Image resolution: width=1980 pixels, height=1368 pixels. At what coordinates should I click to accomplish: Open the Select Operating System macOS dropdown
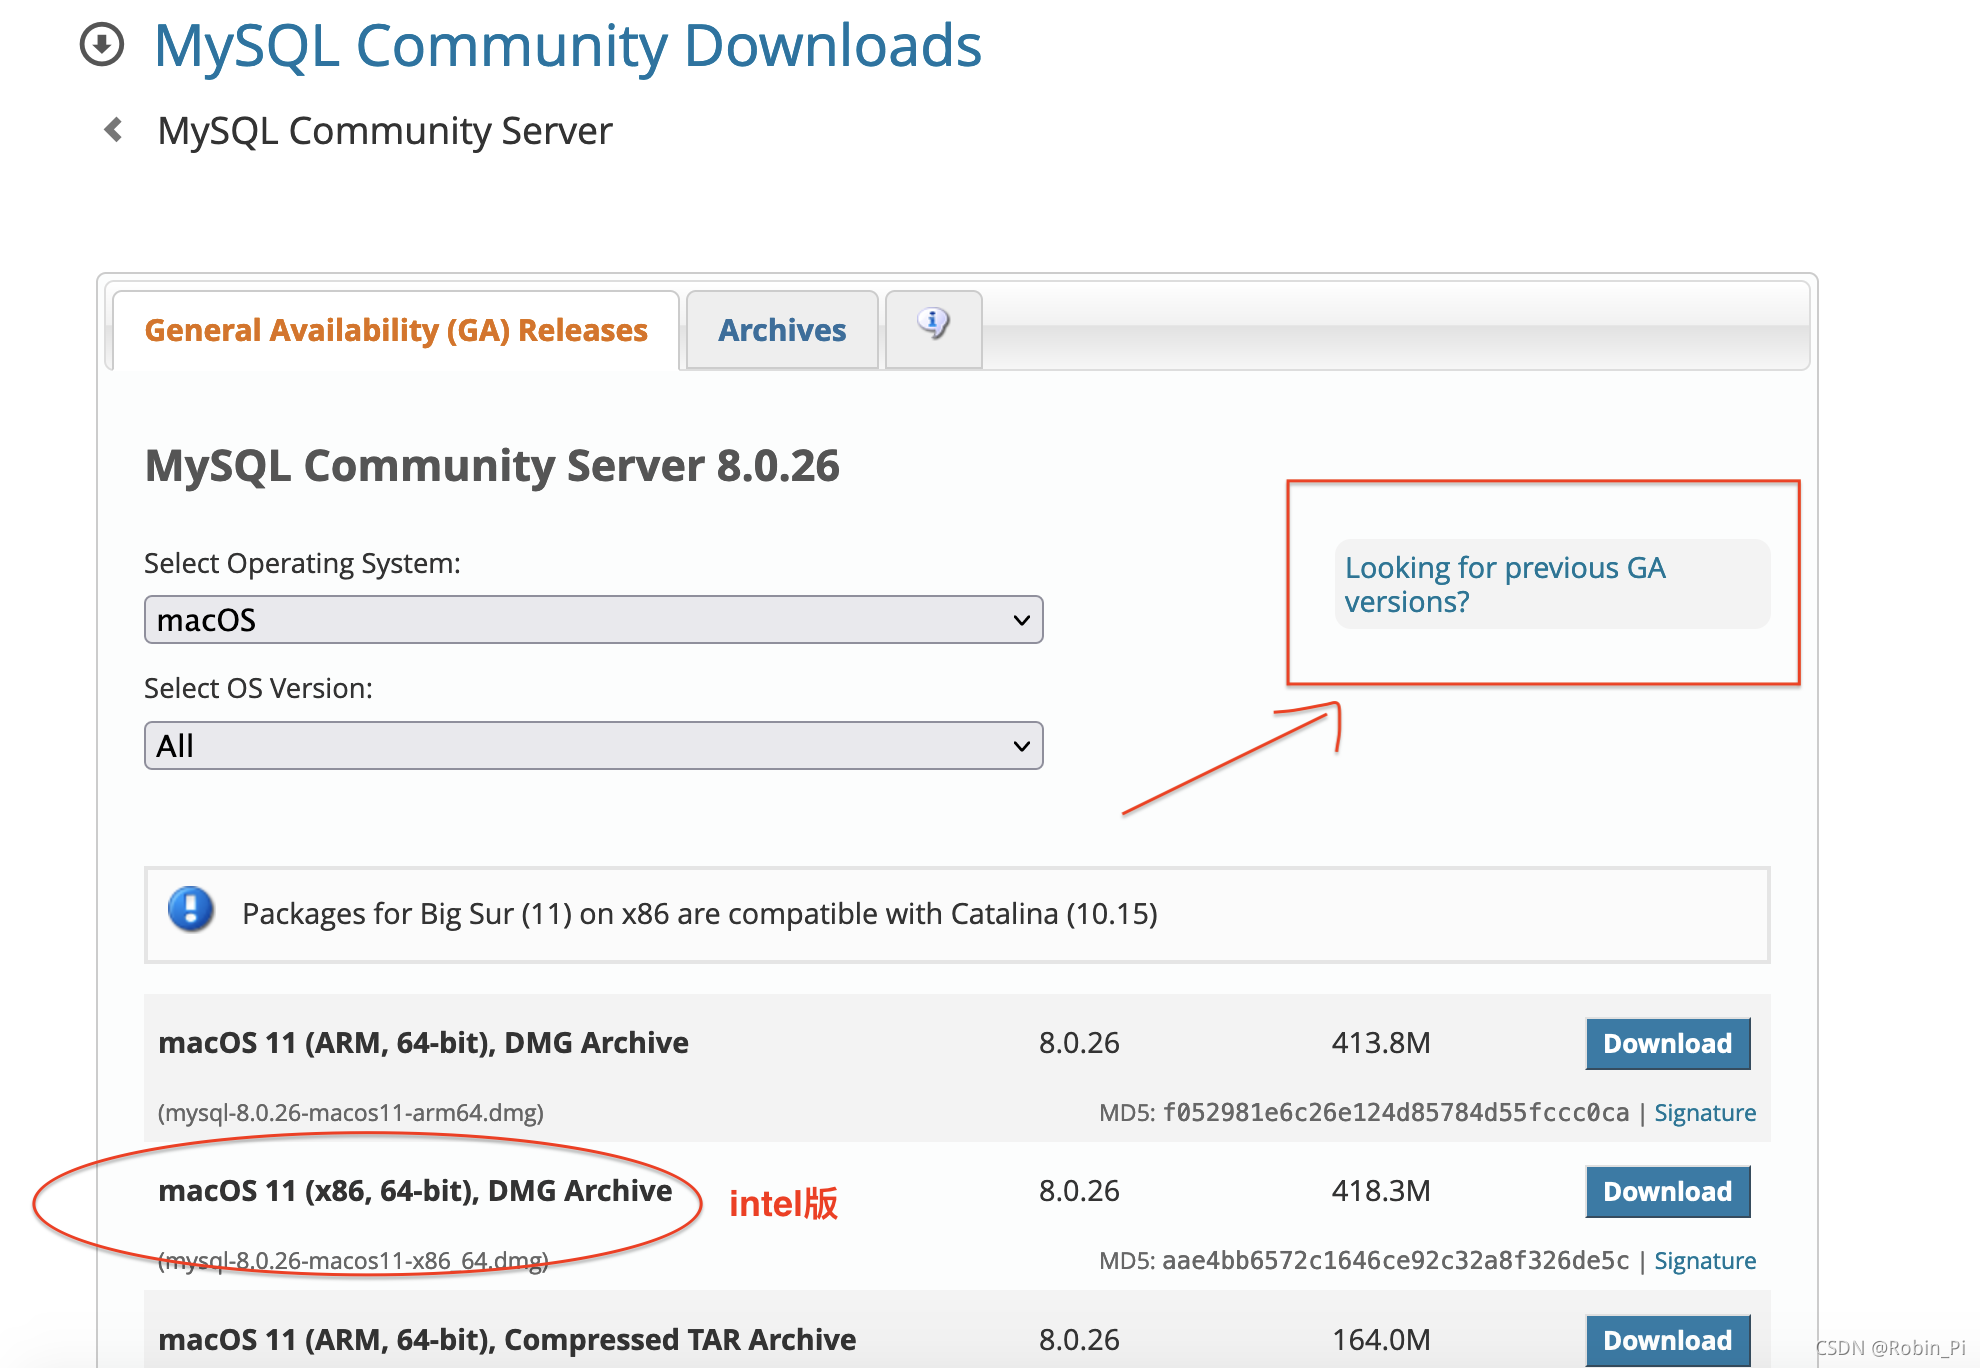coord(593,620)
